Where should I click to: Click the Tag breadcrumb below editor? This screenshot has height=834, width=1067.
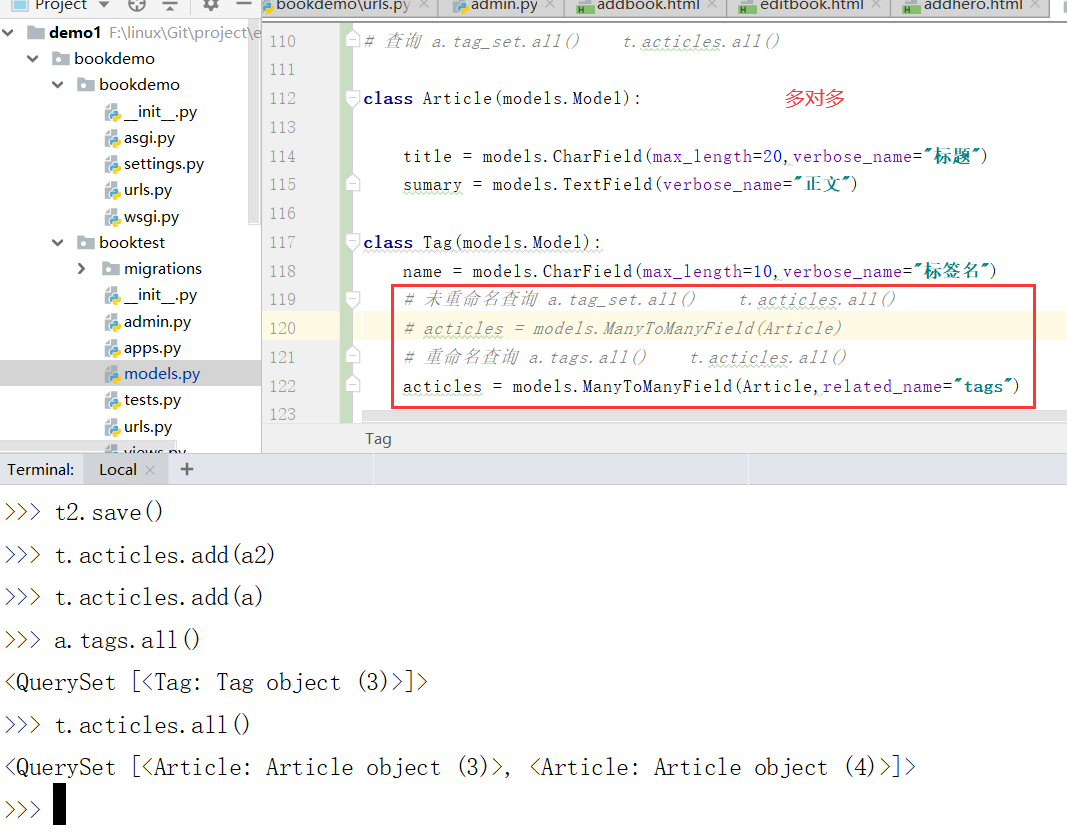378,439
